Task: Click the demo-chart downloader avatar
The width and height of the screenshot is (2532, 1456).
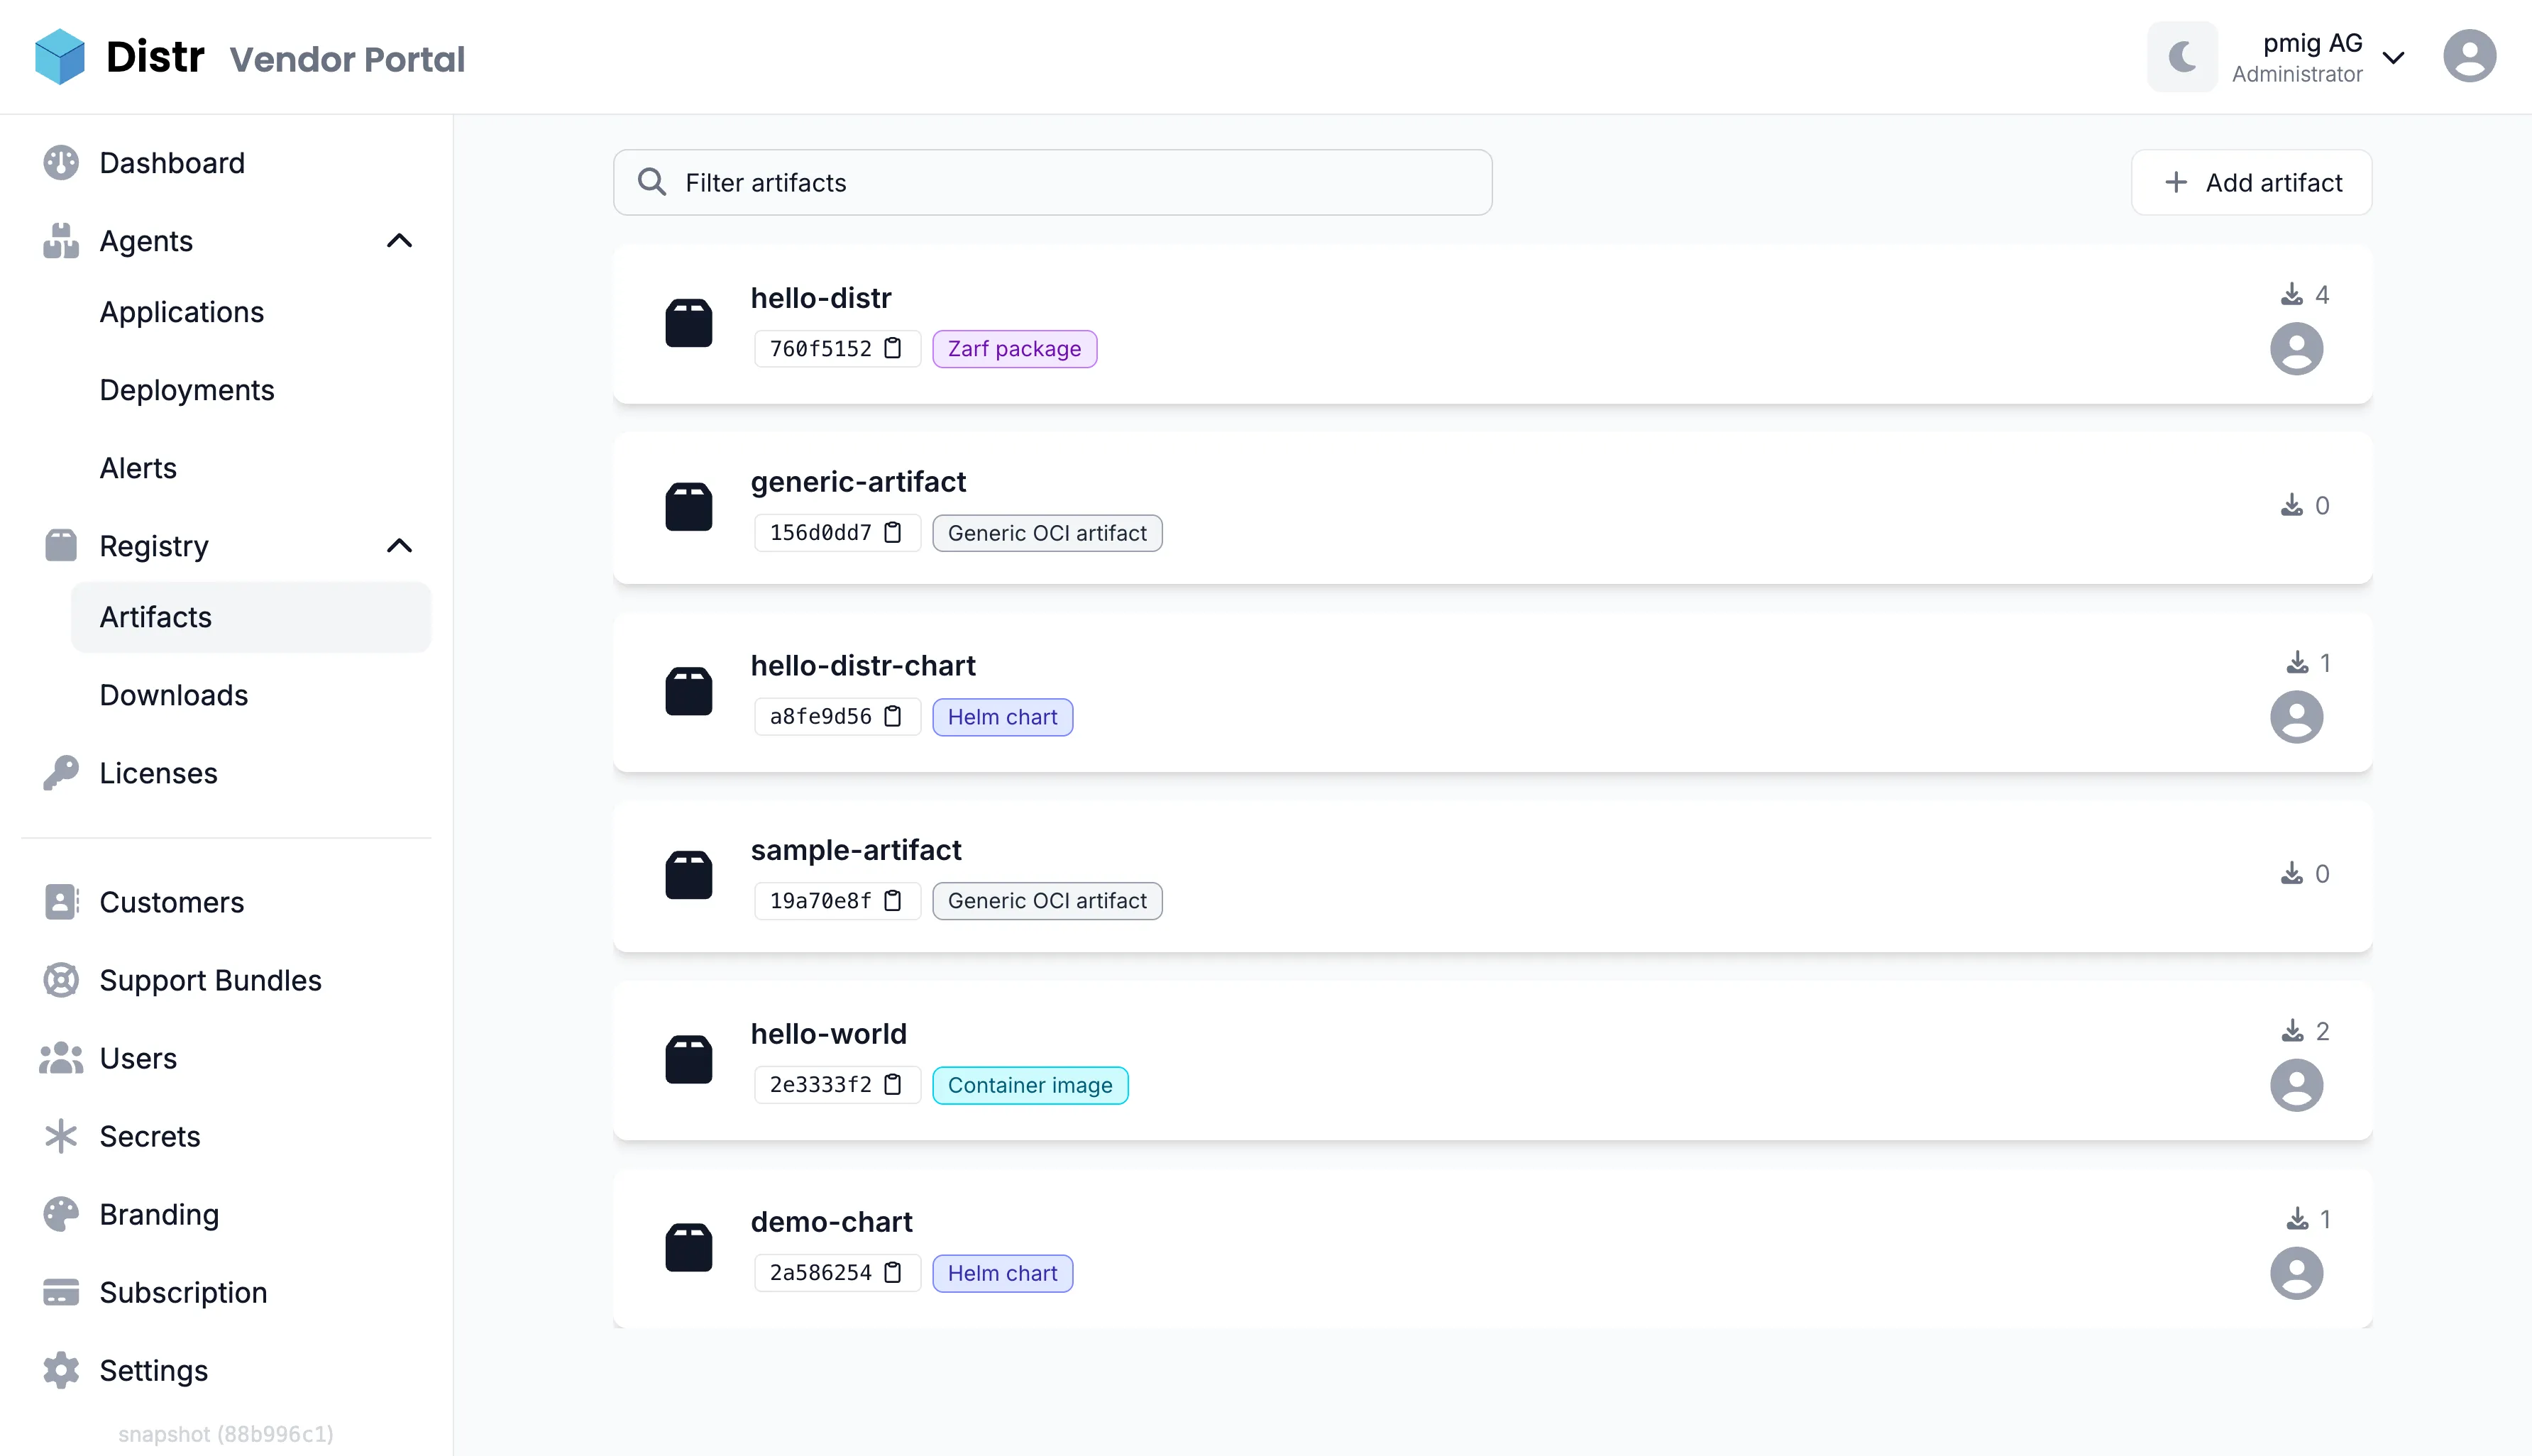Action: 2296,1273
